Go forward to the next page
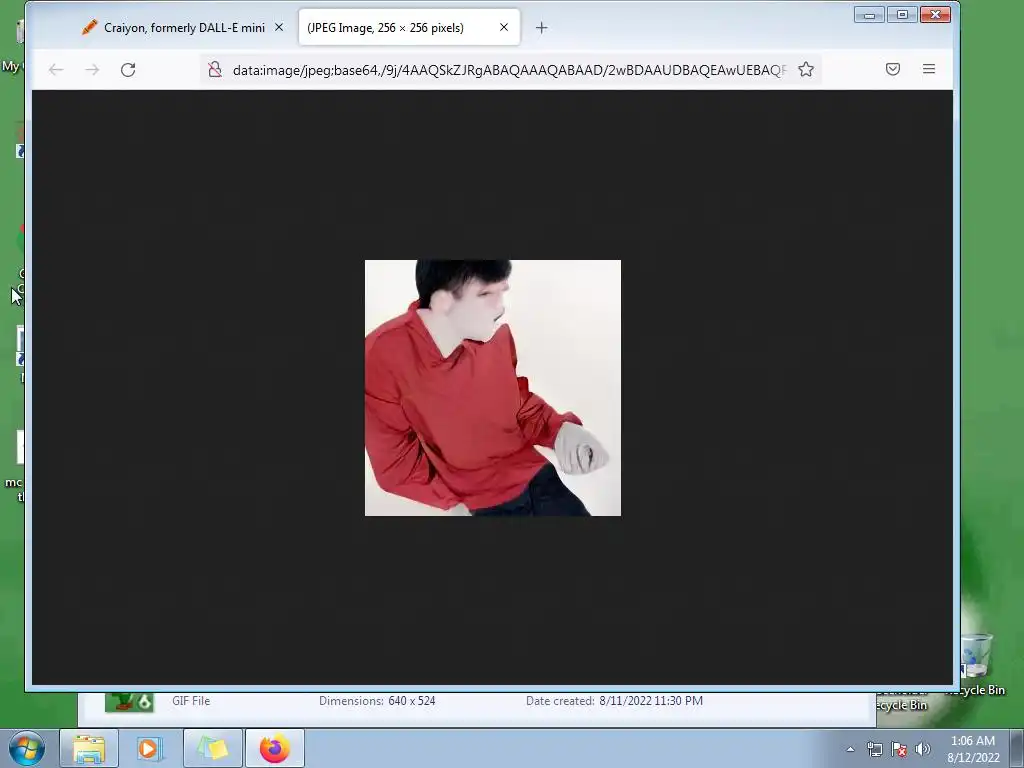The image size is (1024, 768). pyautogui.click(x=92, y=69)
